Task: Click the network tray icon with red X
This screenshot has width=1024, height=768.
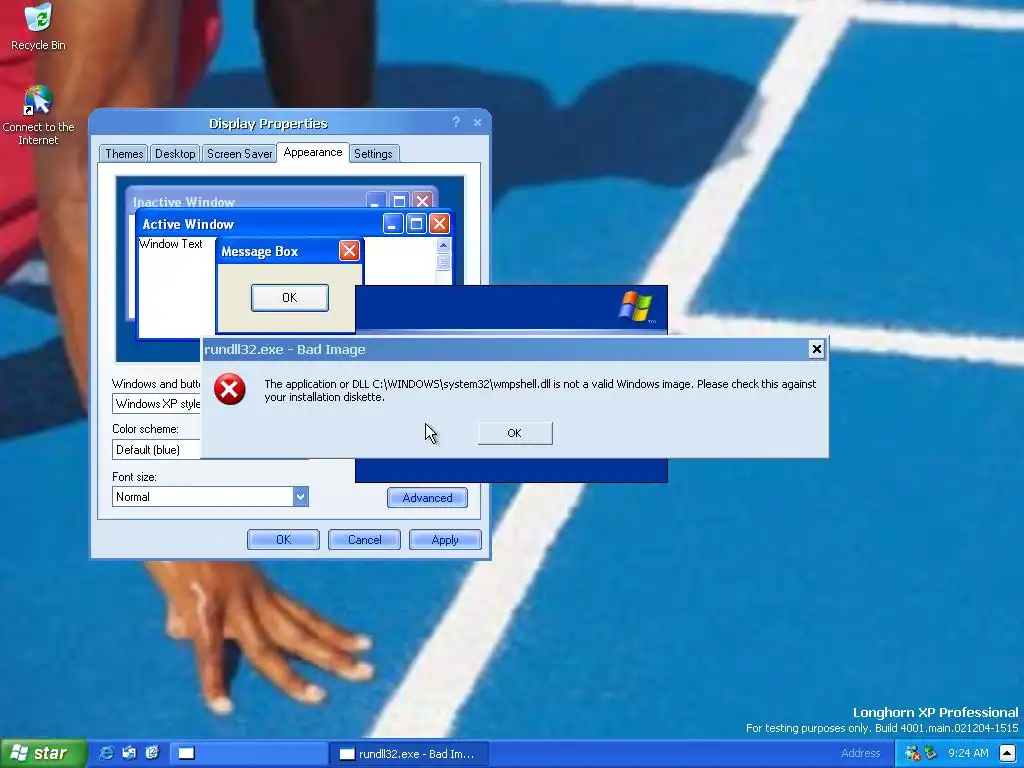Action: pos(912,753)
